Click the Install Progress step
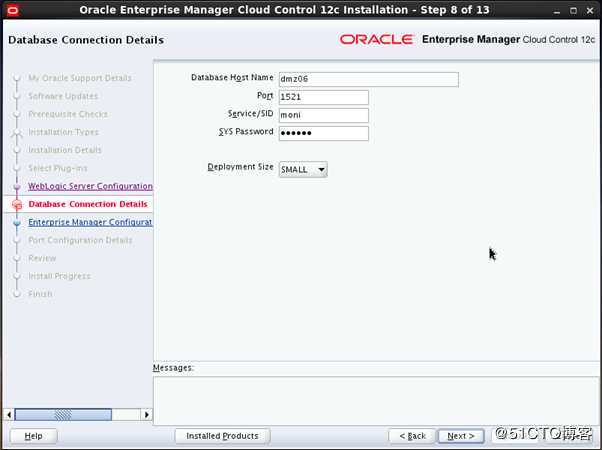602x450 pixels. (x=60, y=276)
